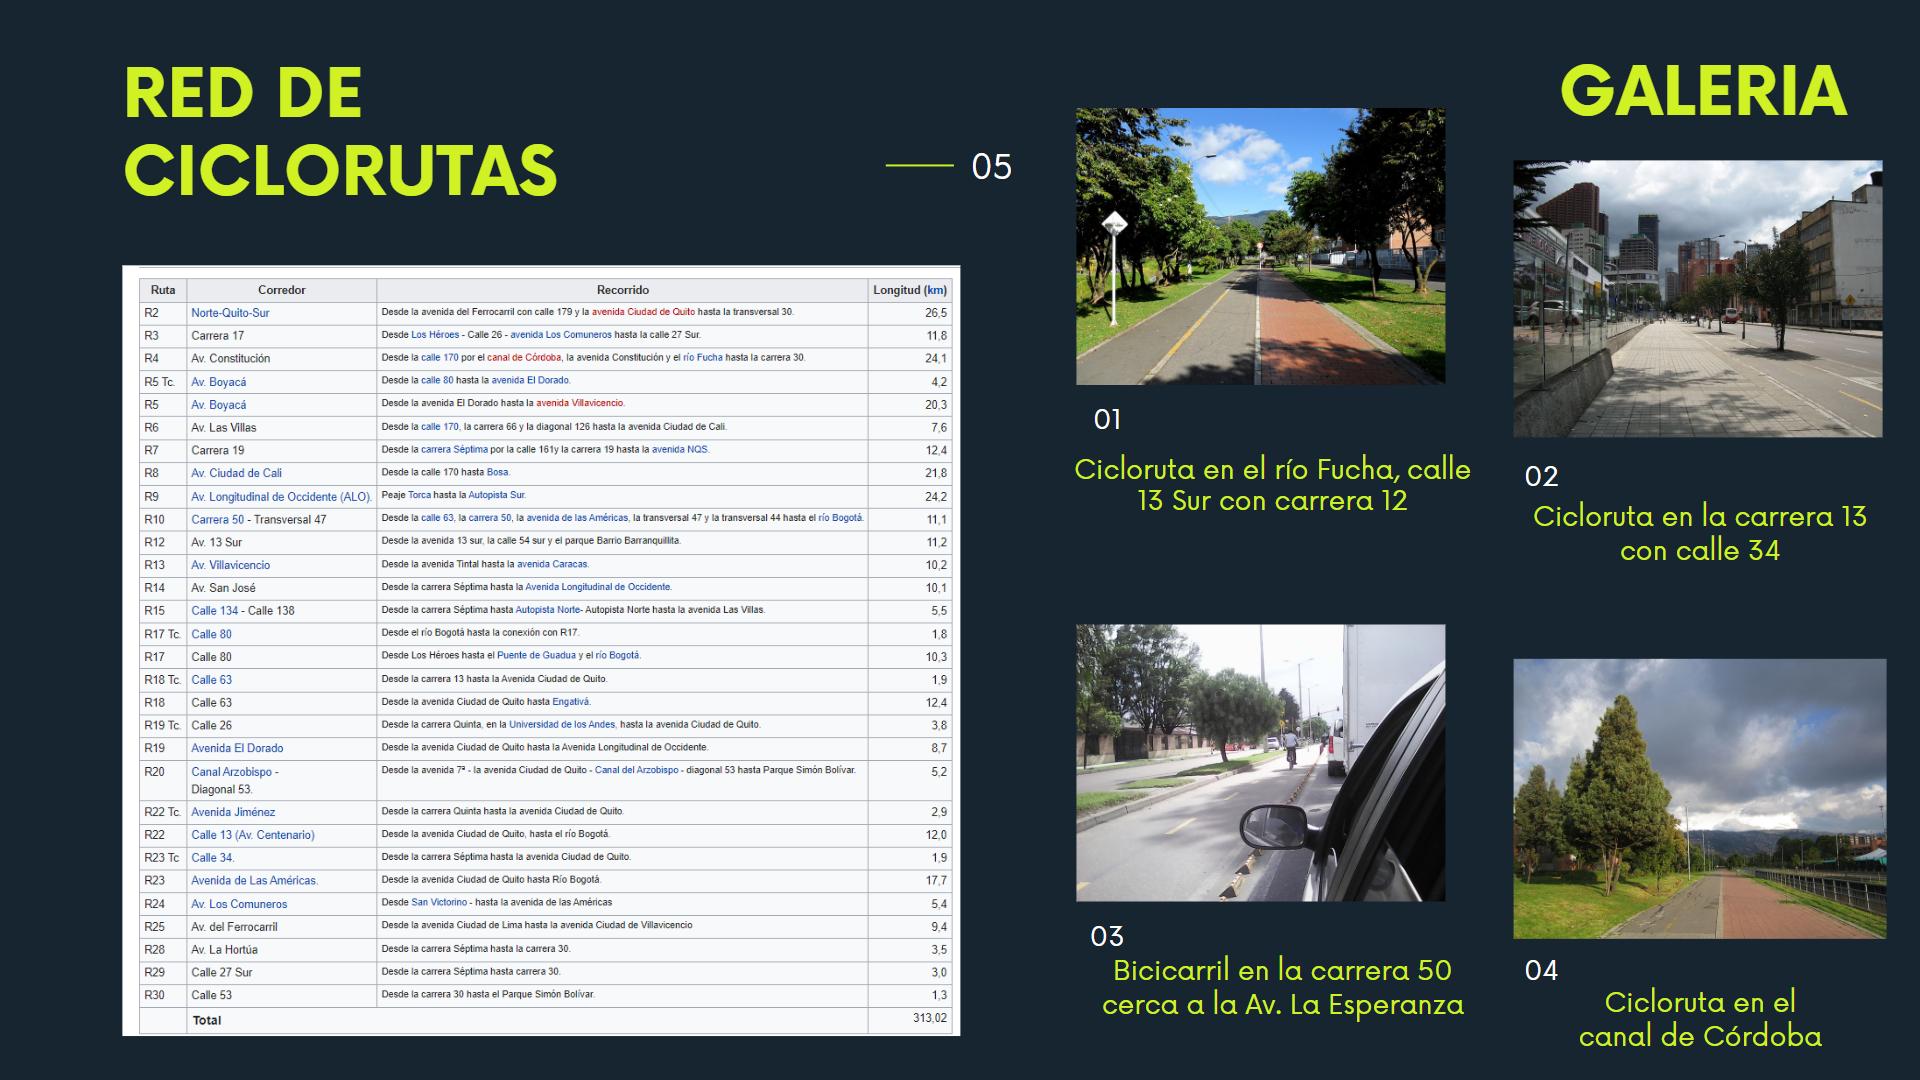This screenshot has height=1080, width=1920.
Task: Click the km link in the Longitud header
Action: 935,290
